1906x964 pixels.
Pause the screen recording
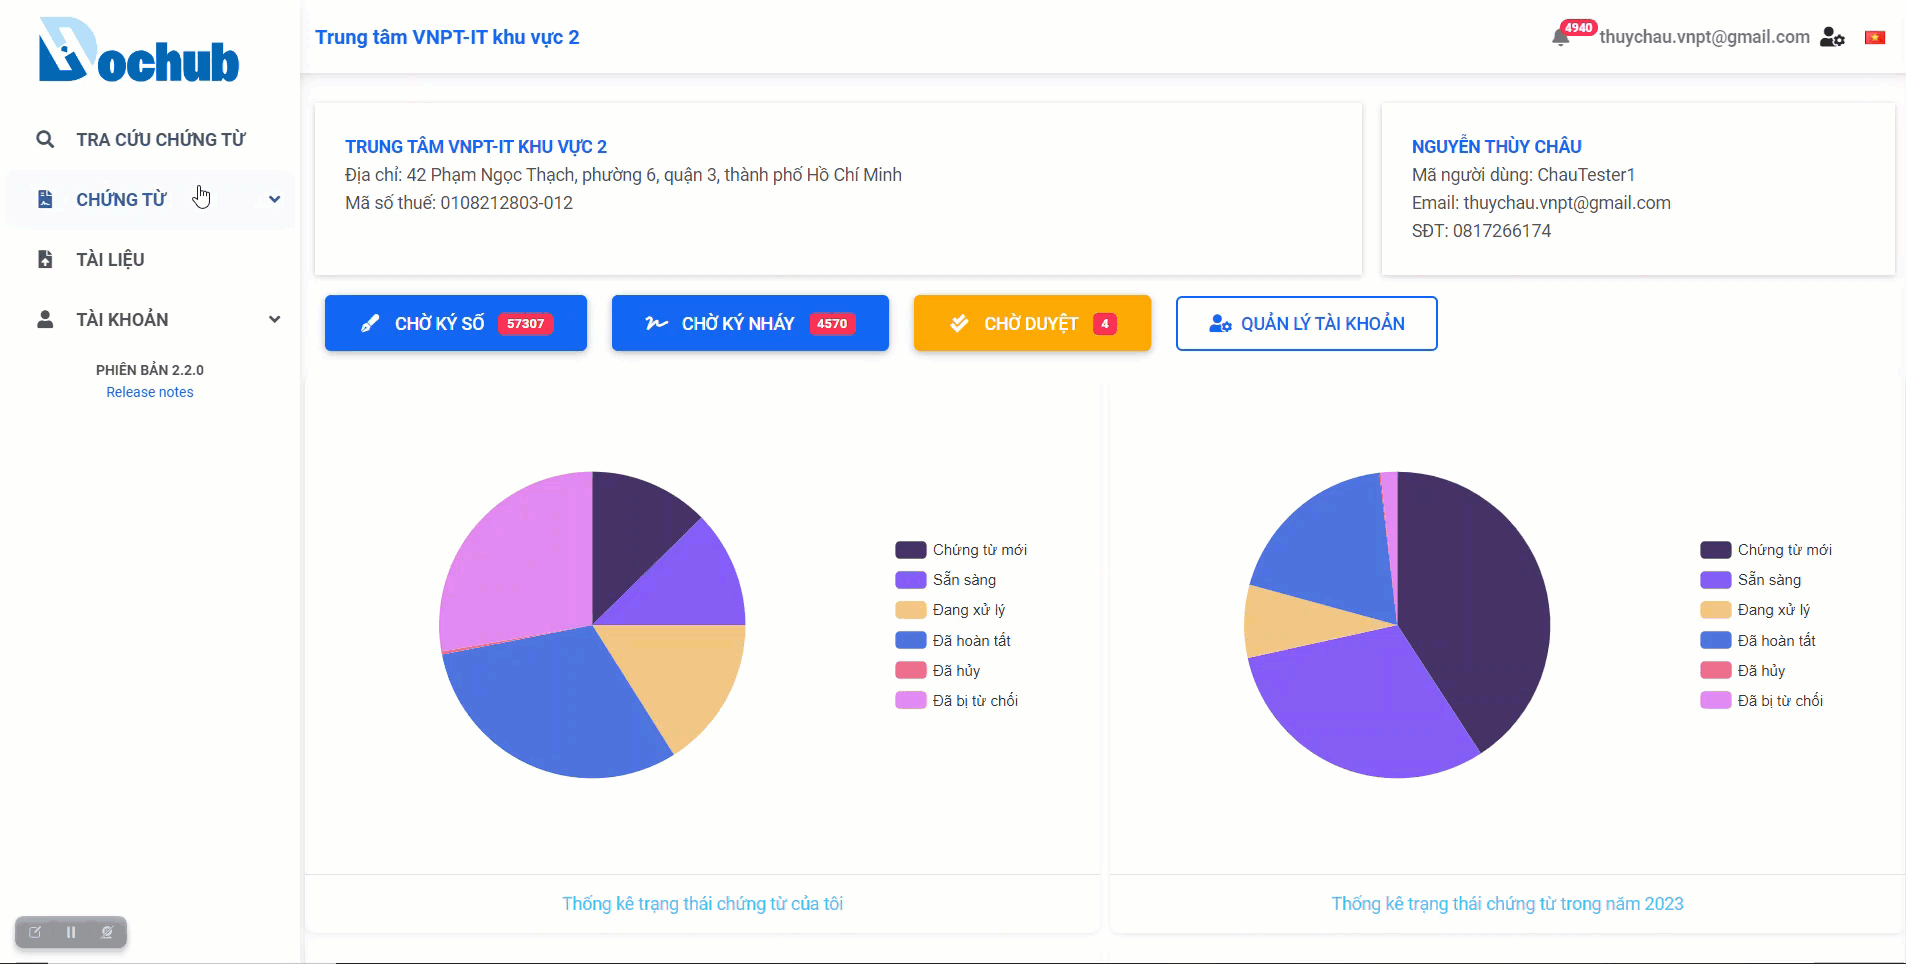click(71, 932)
